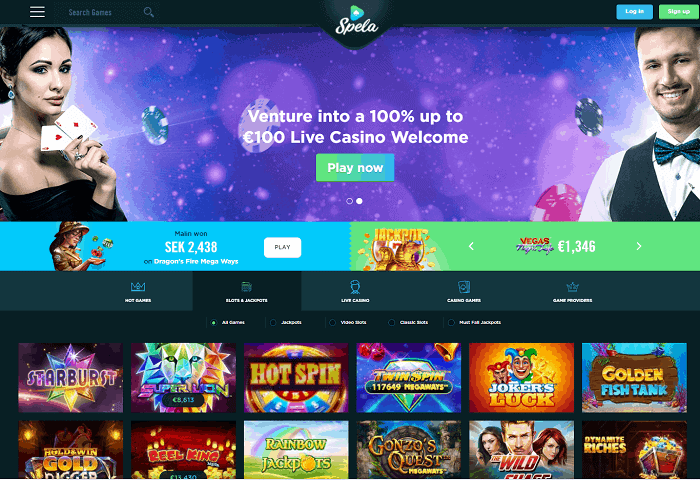
Task: Open Hot Games crown icon
Action: [x=138, y=286]
